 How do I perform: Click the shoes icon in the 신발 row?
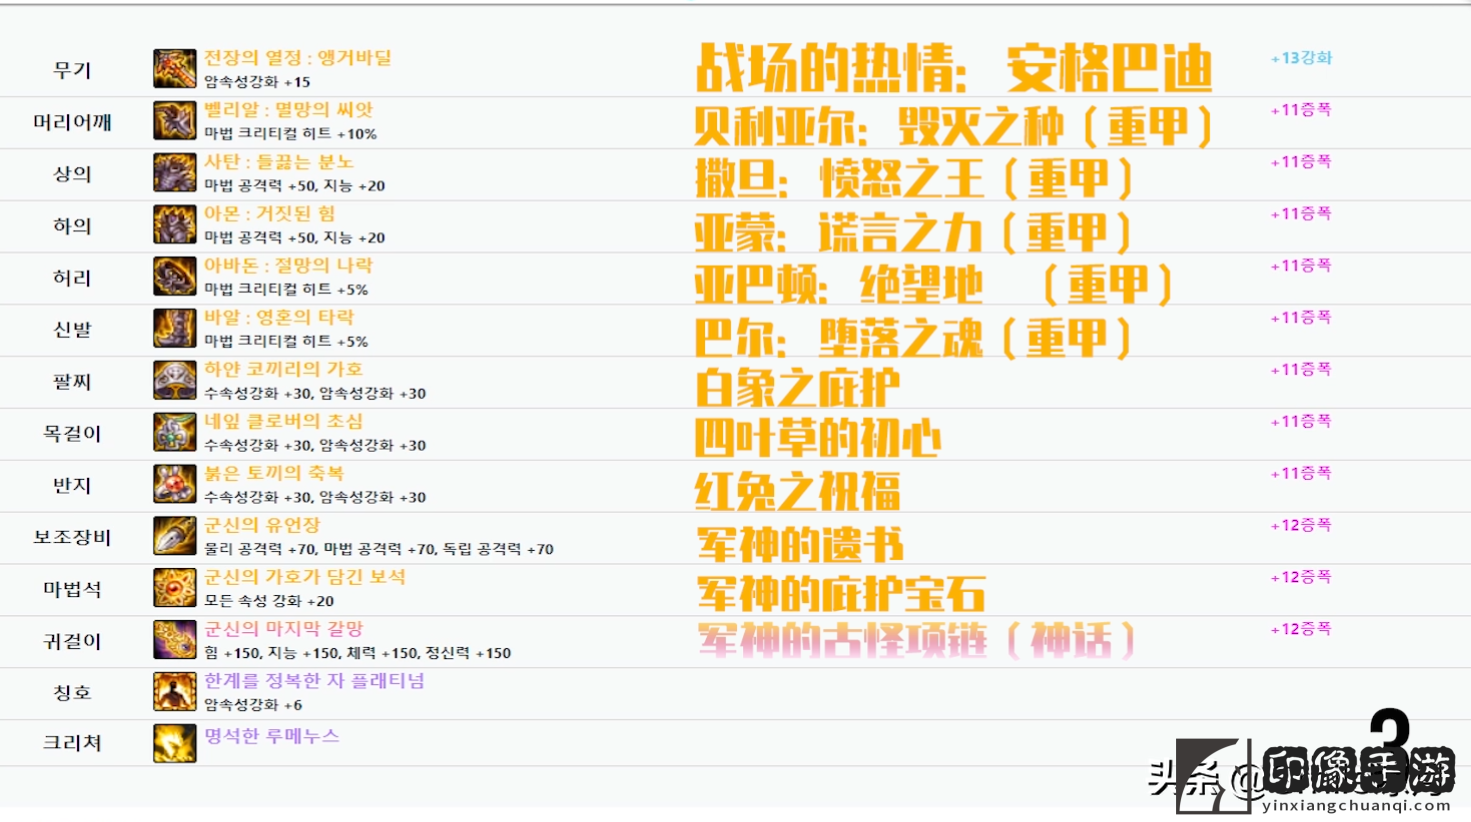pos(174,329)
